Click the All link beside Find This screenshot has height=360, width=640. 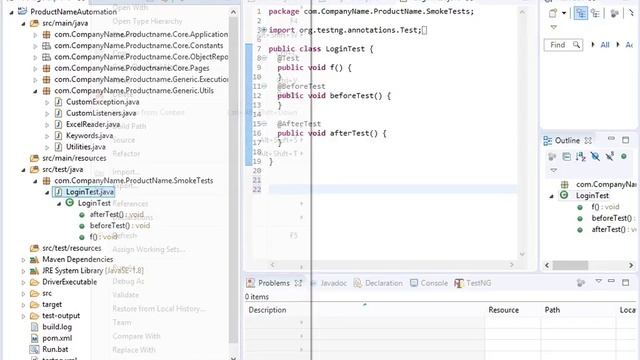point(604,45)
